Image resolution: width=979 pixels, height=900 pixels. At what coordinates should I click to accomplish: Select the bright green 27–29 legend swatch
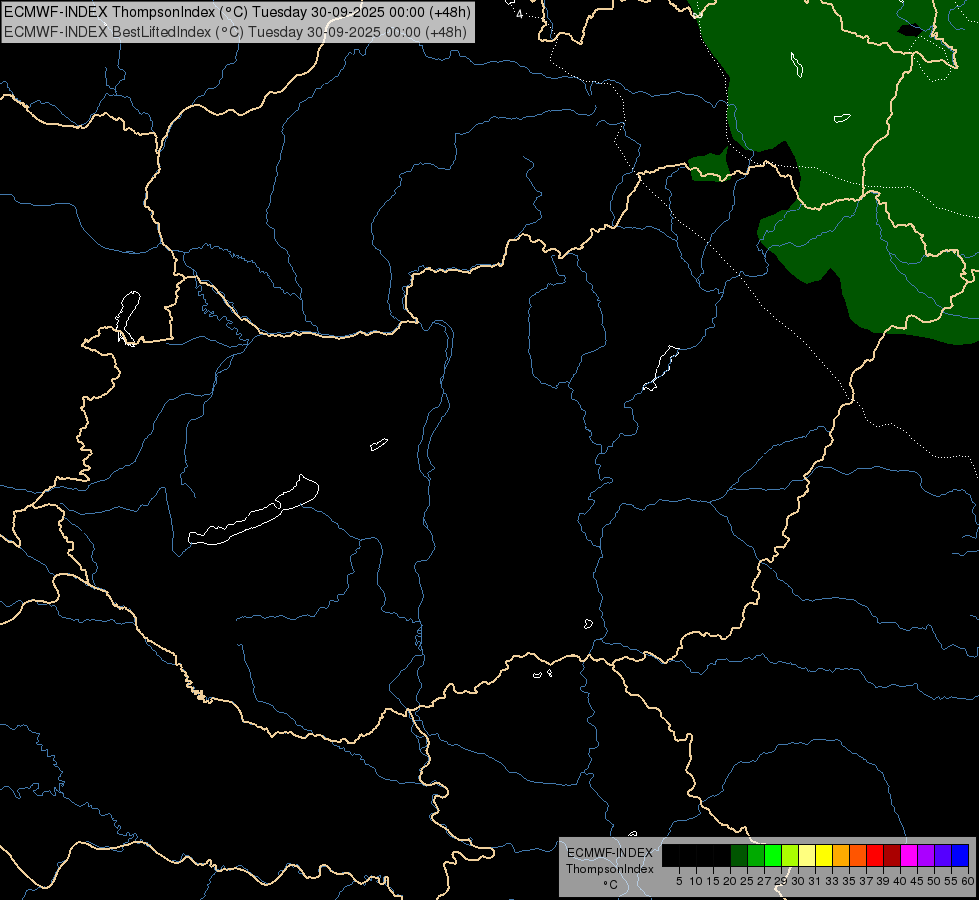(x=773, y=855)
